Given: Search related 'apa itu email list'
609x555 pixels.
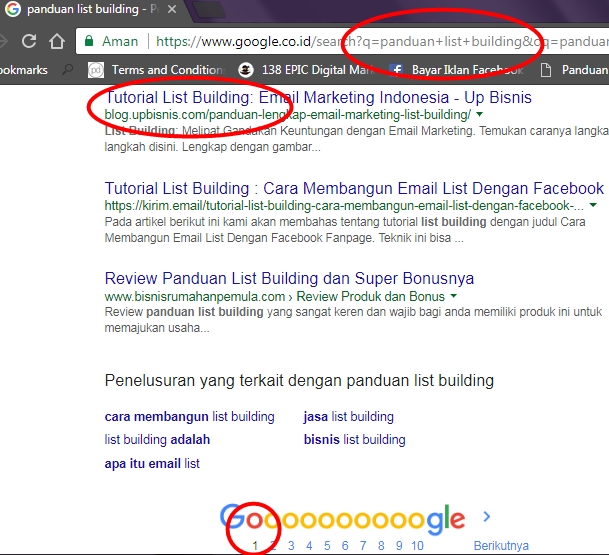Looking at the screenshot, I should [x=152, y=463].
